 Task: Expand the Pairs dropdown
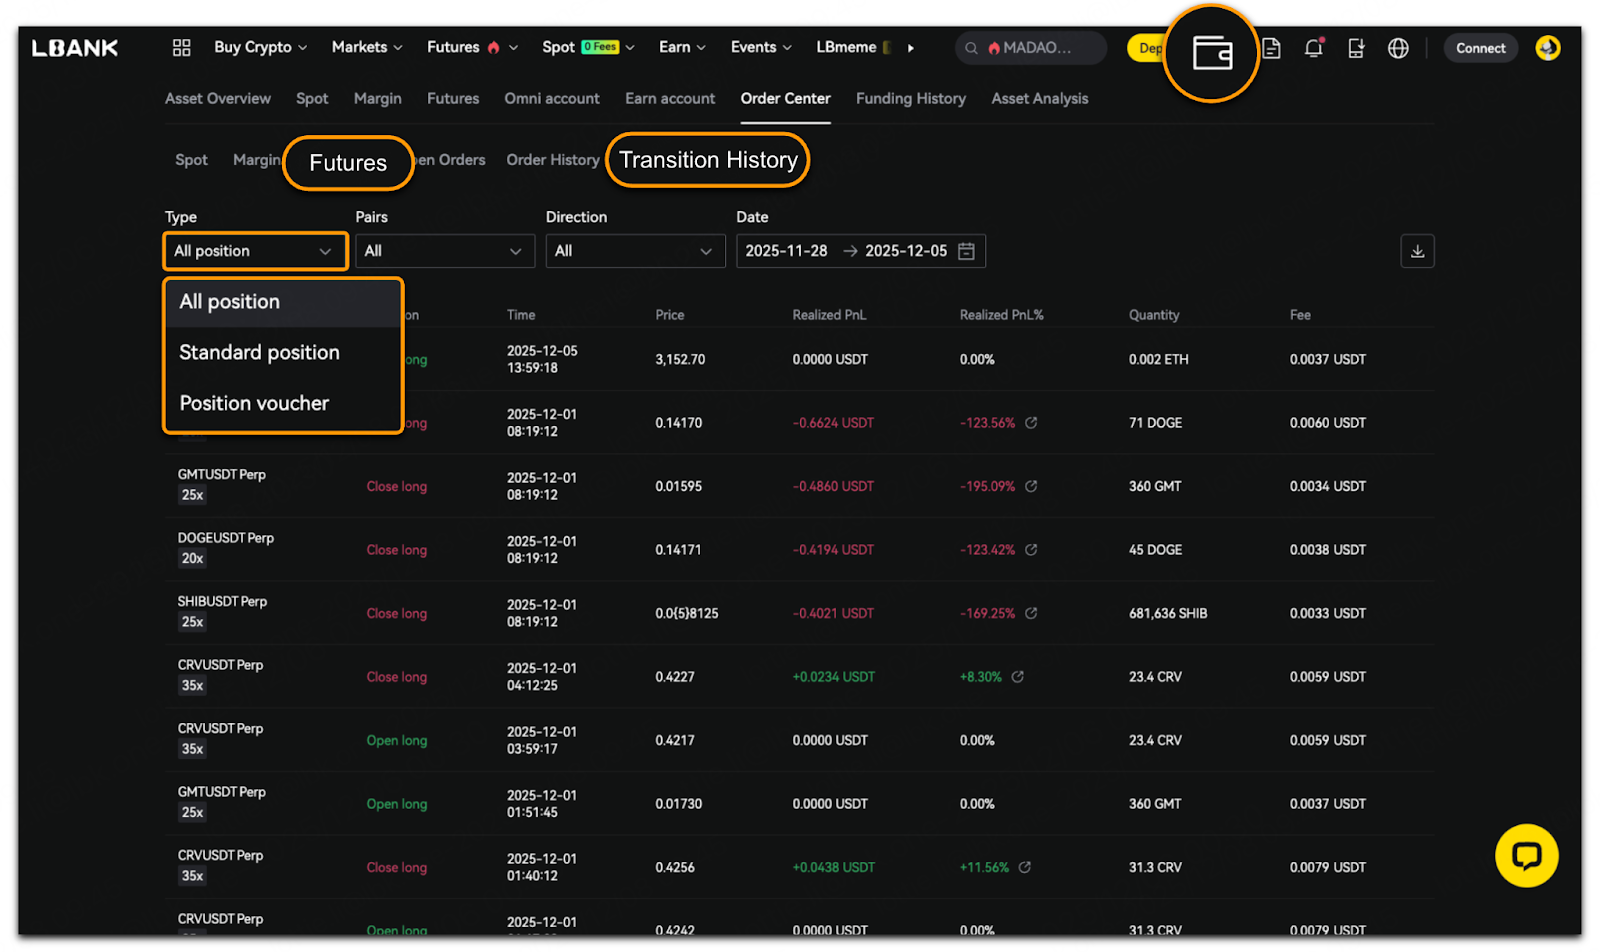pyautogui.click(x=444, y=251)
